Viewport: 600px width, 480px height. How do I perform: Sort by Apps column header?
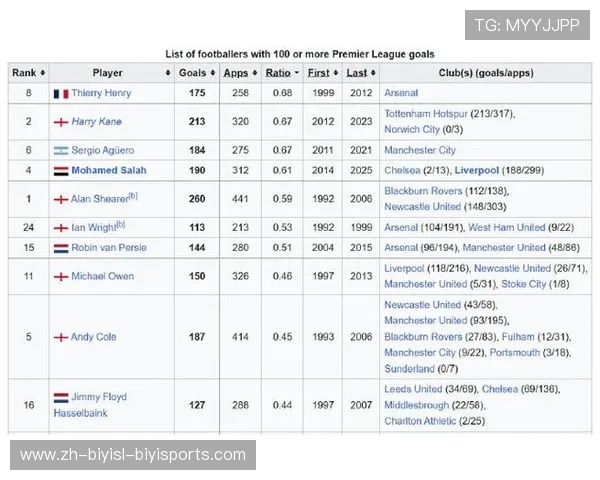(x=239, y=73)
